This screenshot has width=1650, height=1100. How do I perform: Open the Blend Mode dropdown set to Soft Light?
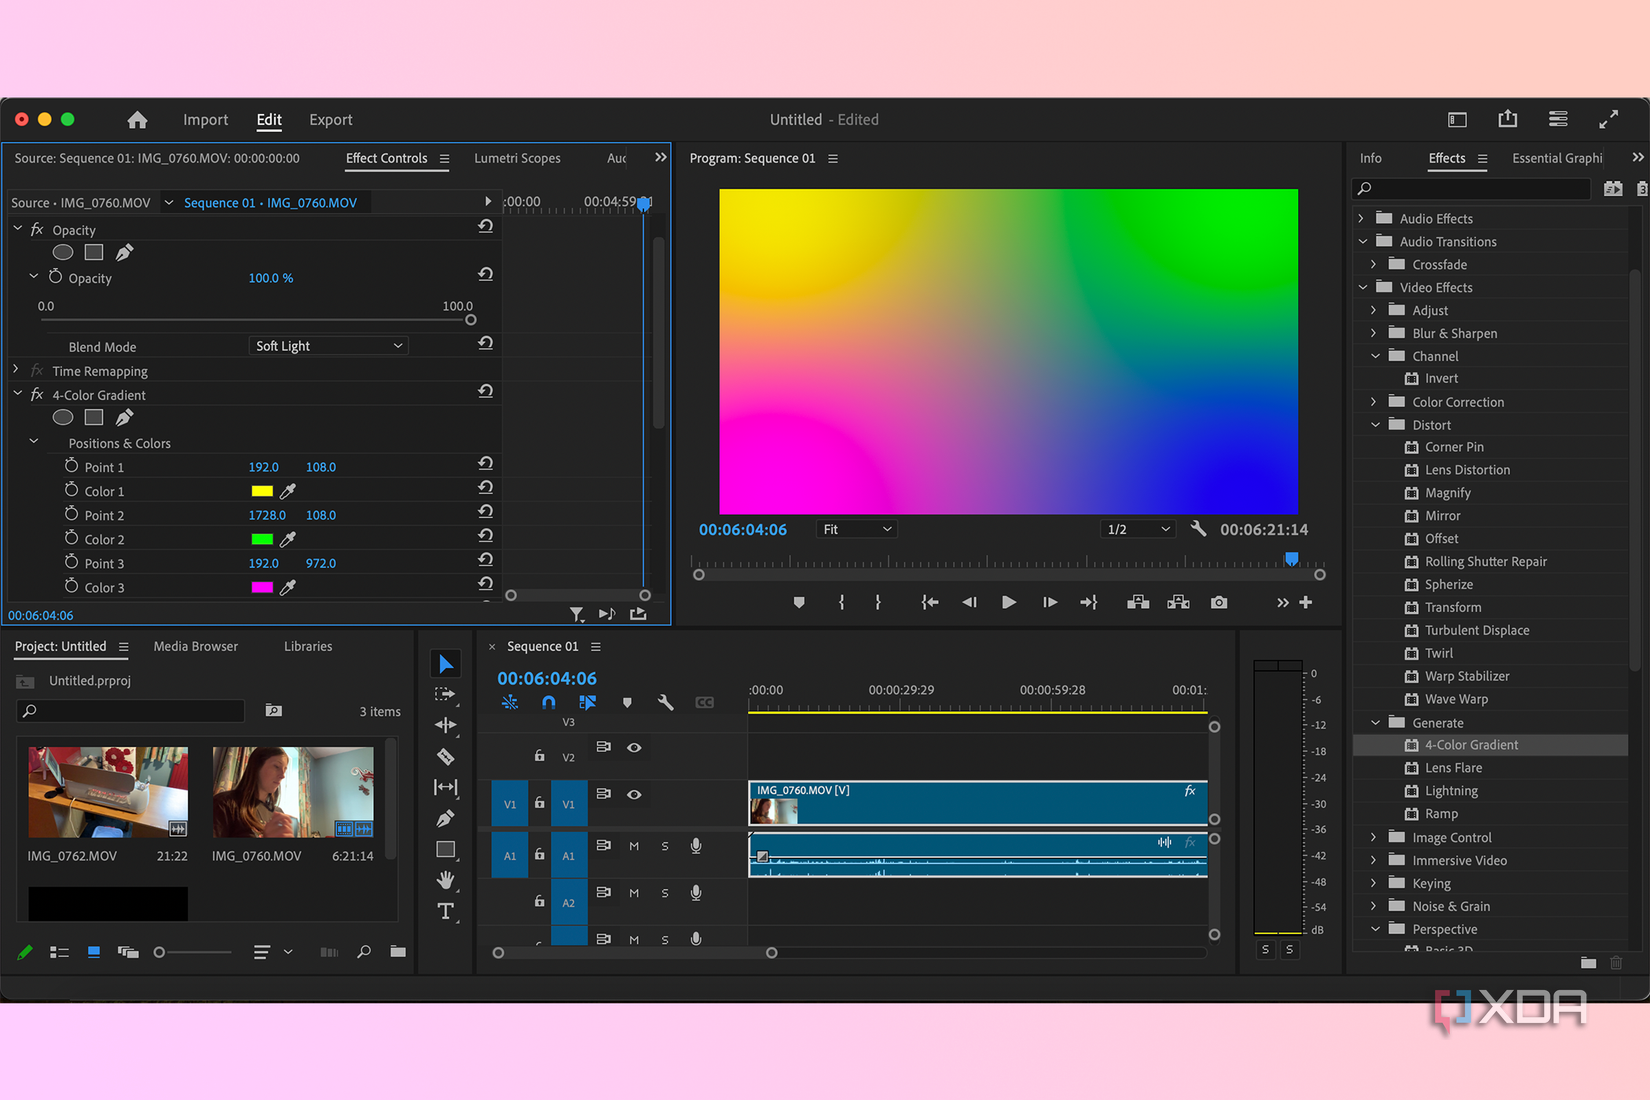[x=328, y=345]
